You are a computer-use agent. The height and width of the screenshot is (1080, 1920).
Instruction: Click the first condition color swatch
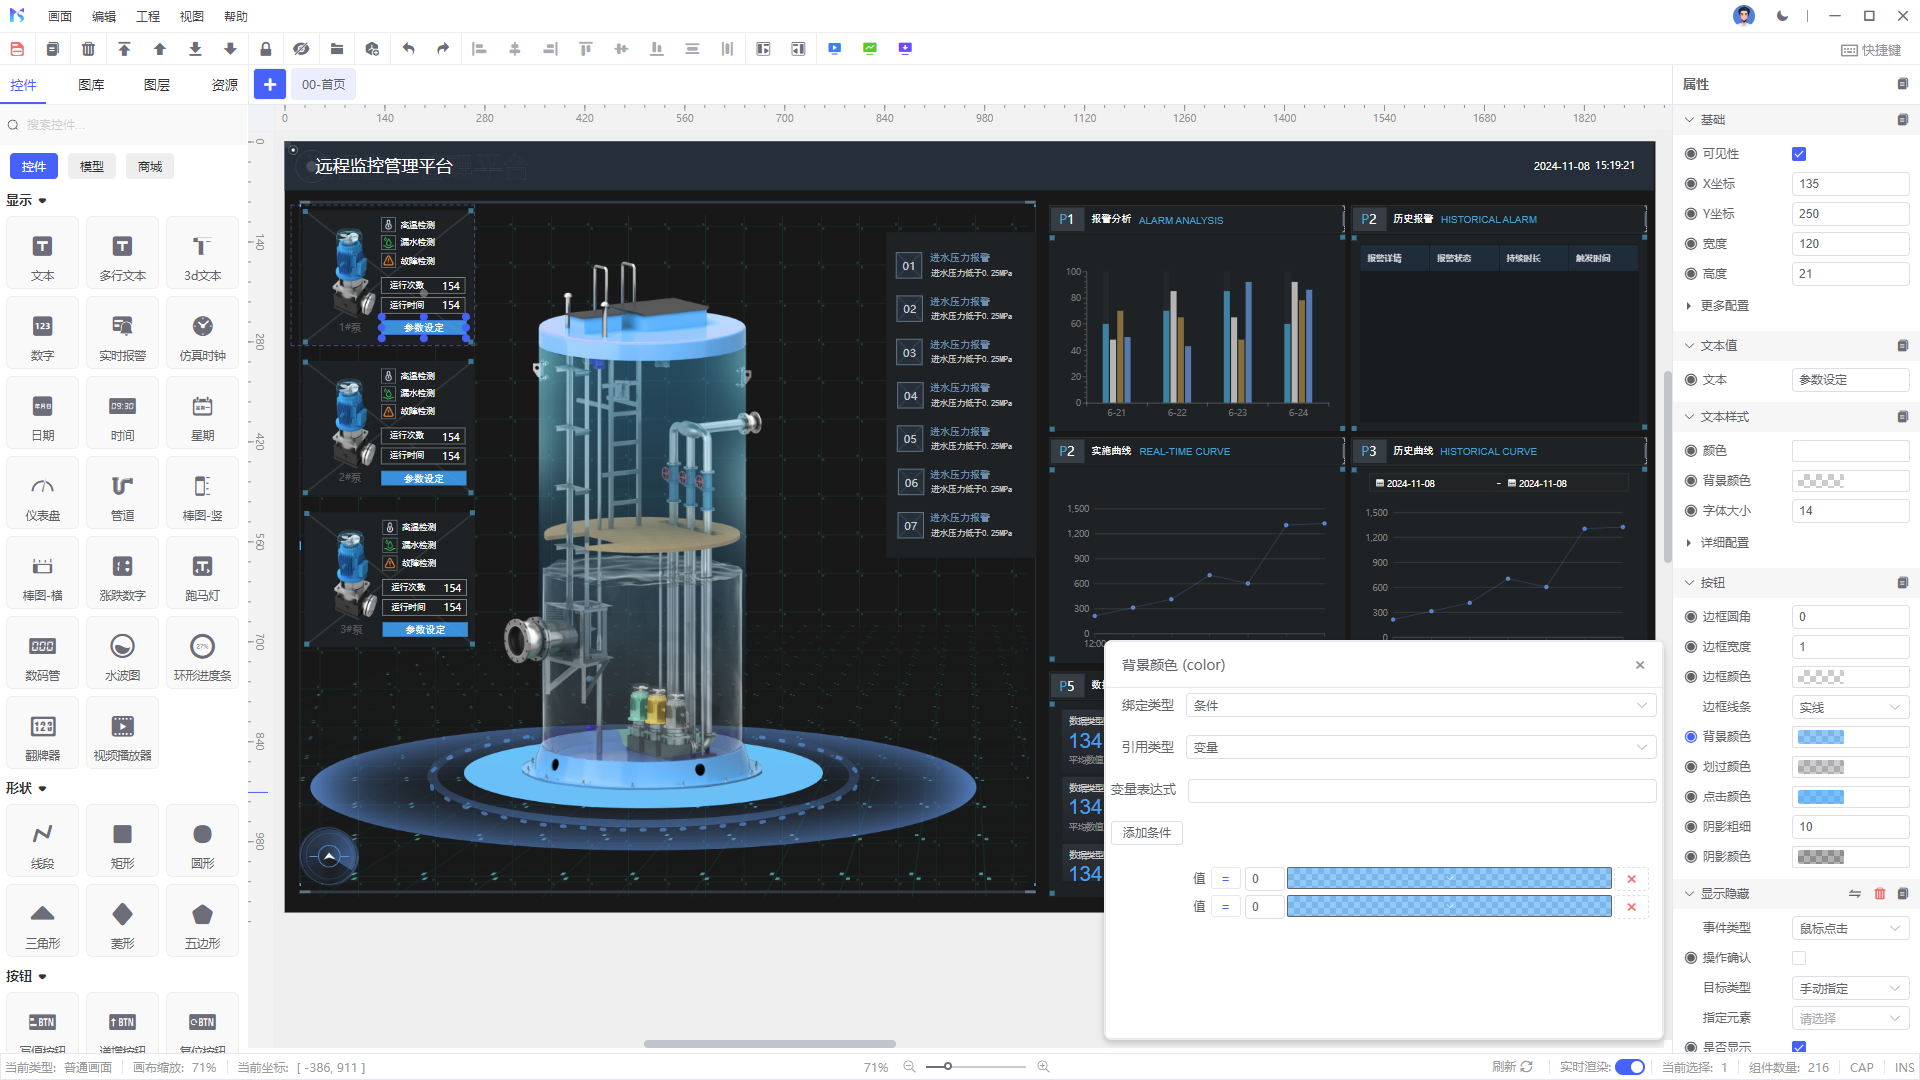pyautogui.click(x=1449, y=879)
